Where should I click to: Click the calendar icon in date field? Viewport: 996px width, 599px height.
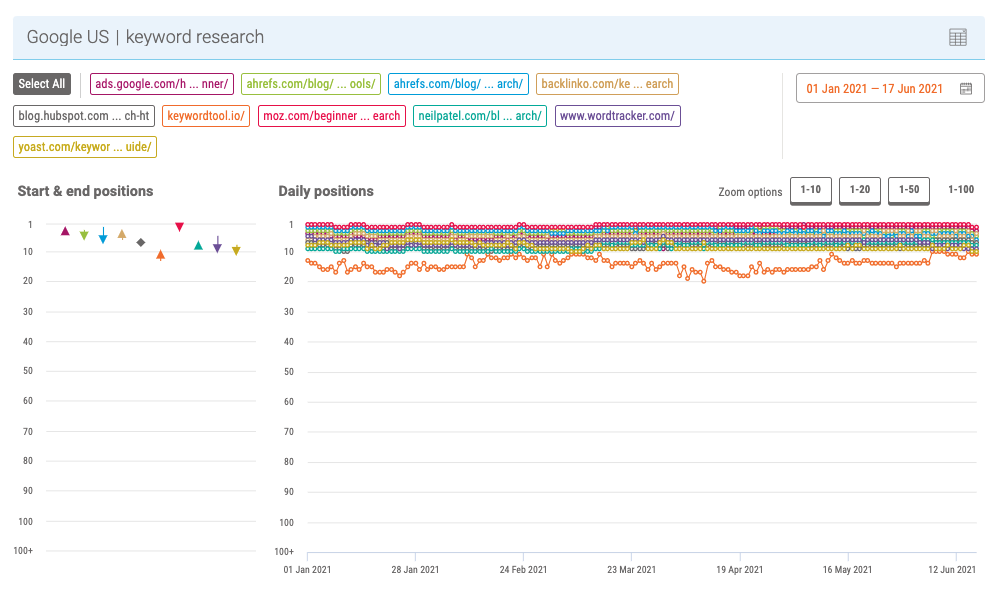point(965,89)
